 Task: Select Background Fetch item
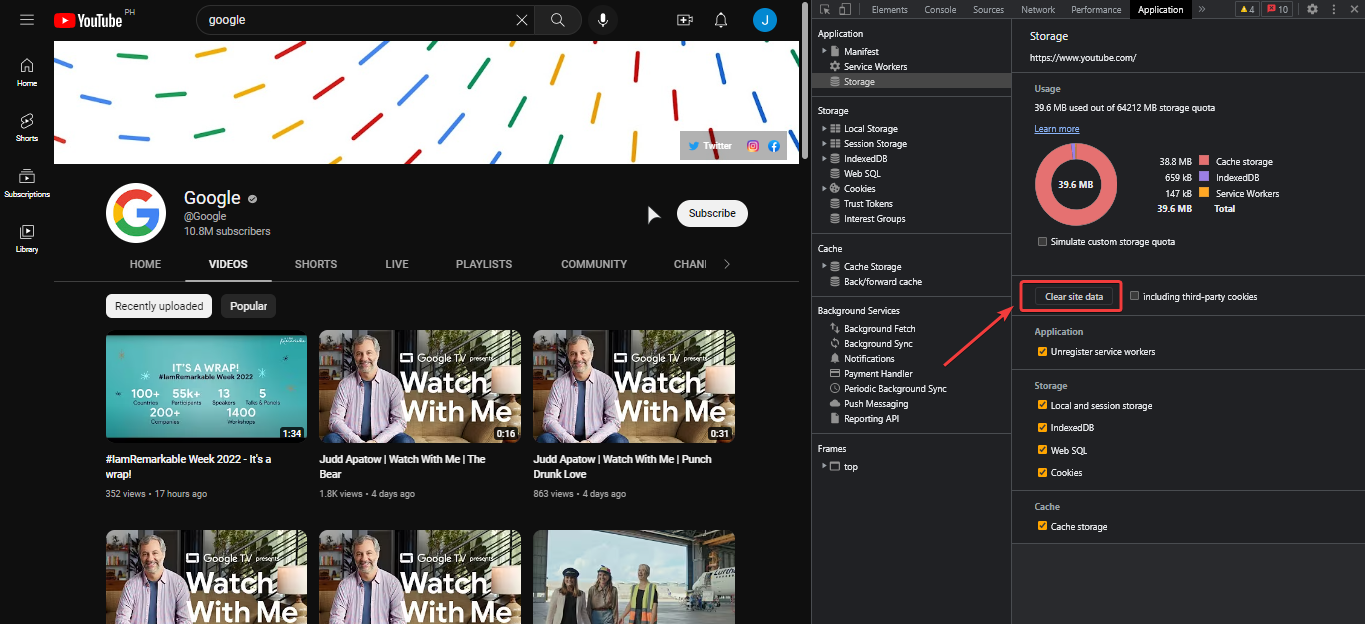click(879, 328)
